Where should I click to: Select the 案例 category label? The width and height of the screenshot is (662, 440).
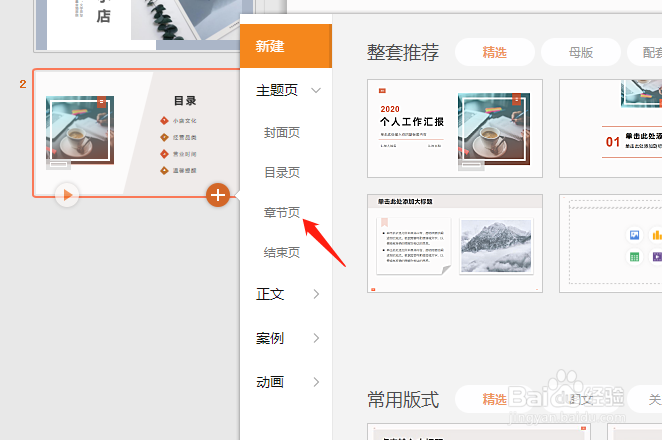coord(270,338)
